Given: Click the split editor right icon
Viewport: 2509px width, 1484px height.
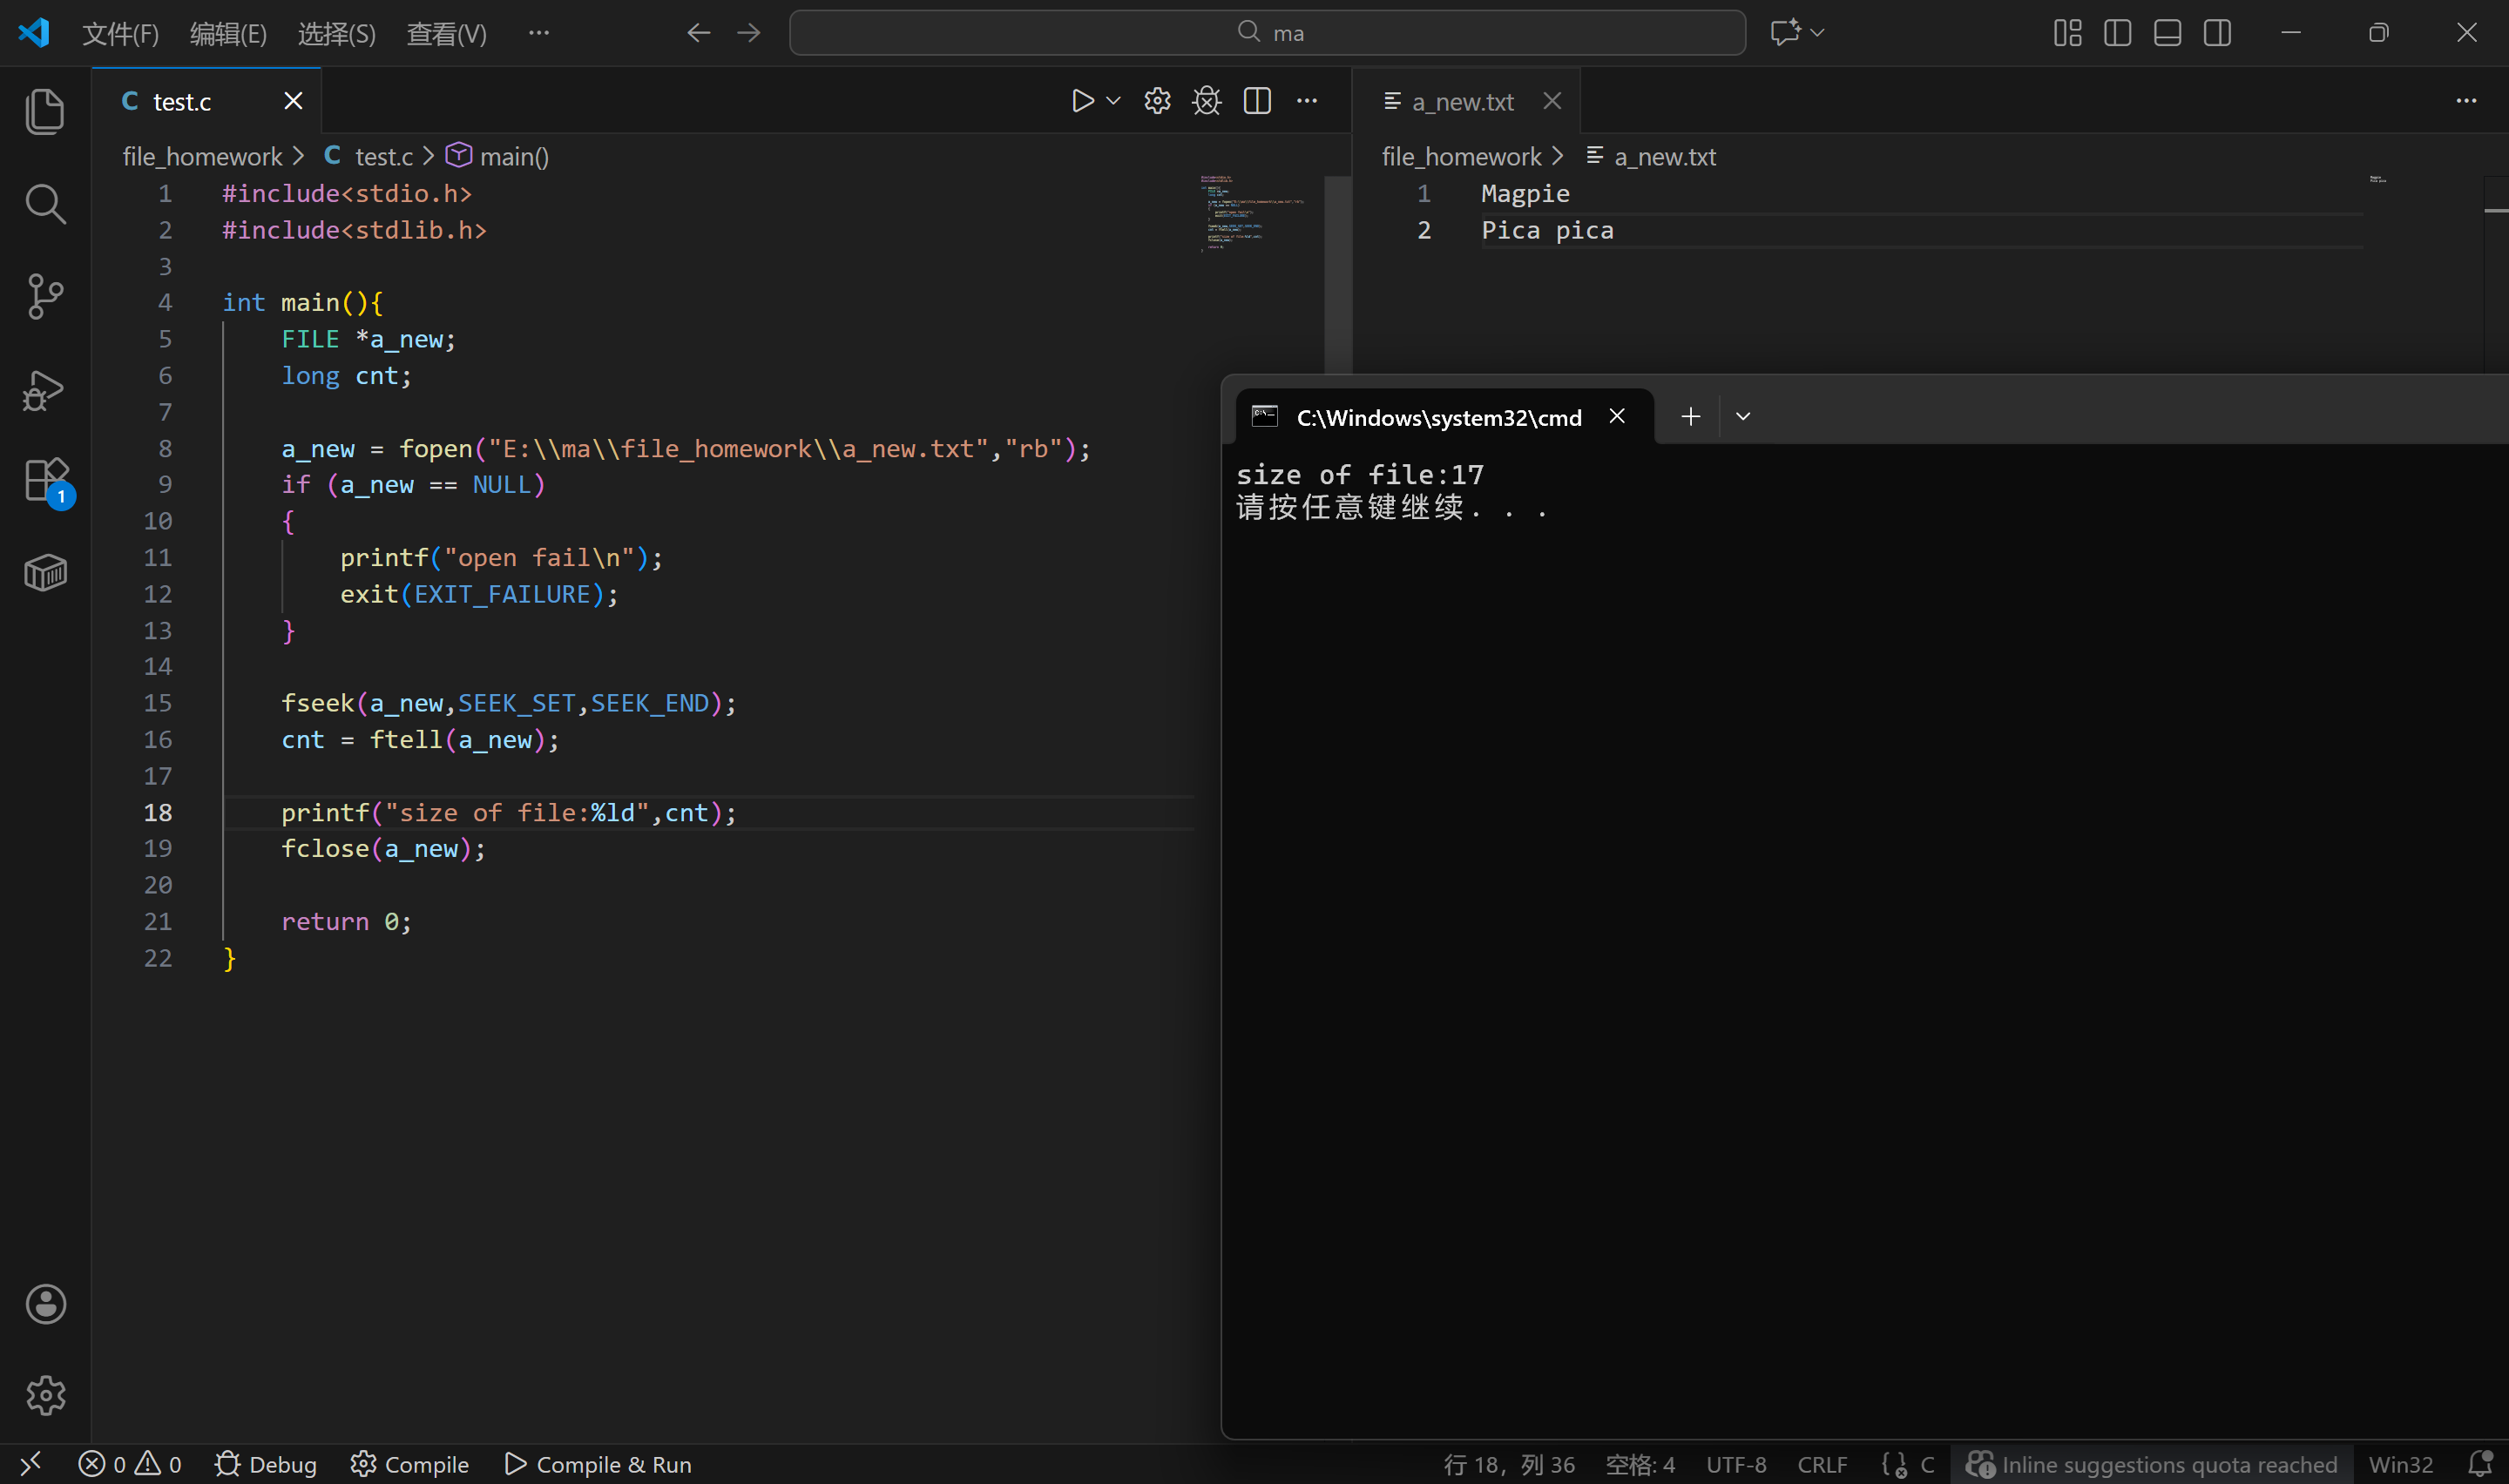Looking at the screenshot, I should (x=1257, y=101).
